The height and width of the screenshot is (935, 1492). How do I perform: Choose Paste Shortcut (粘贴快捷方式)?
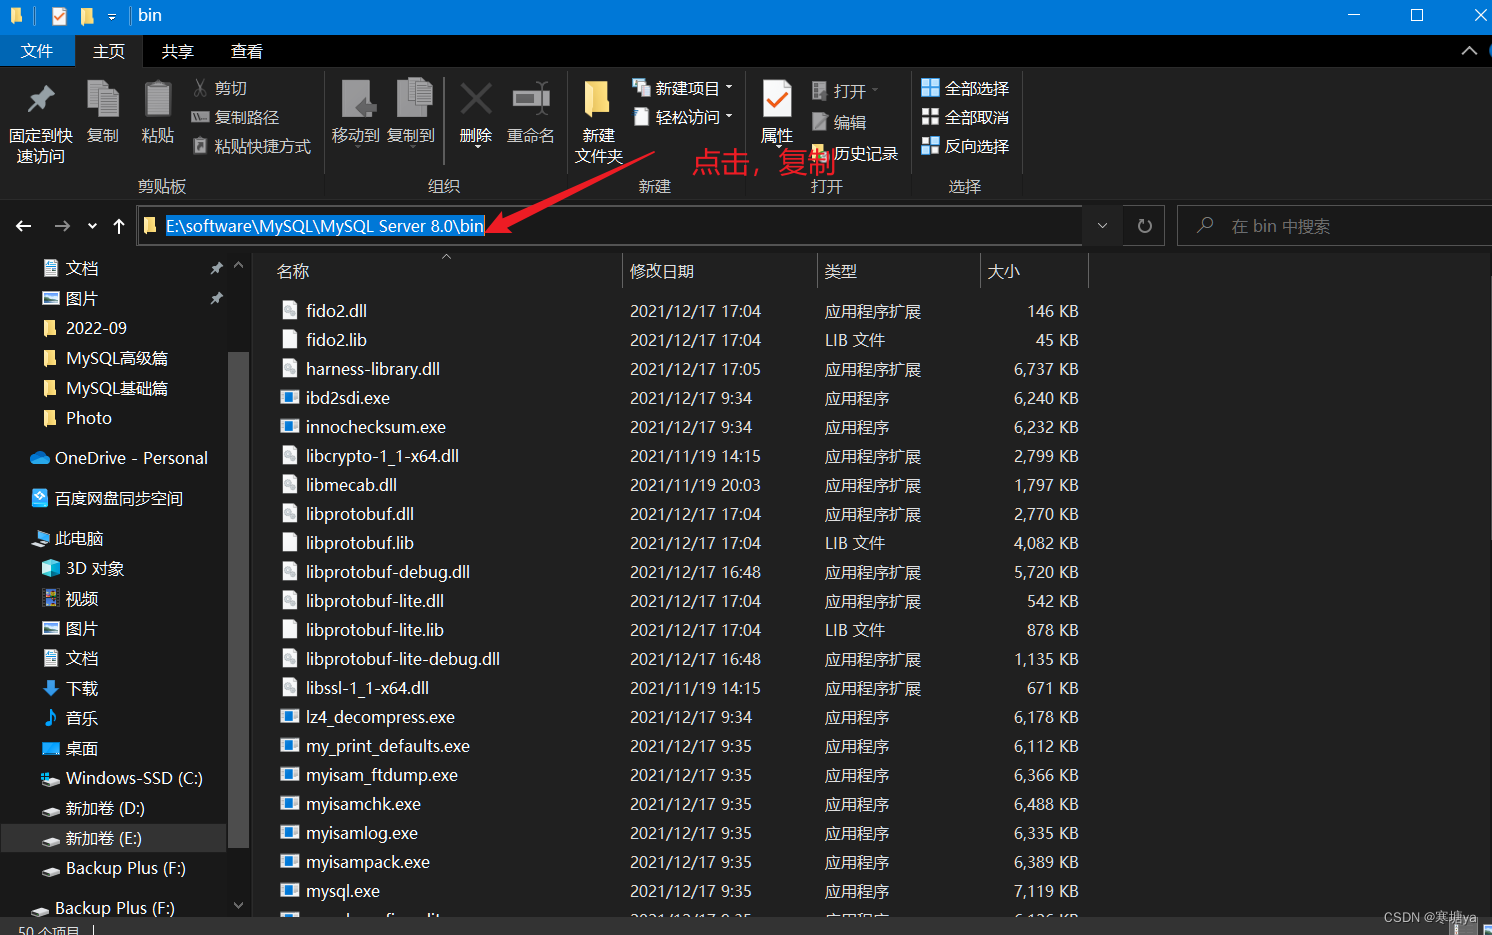click(252, 146)
